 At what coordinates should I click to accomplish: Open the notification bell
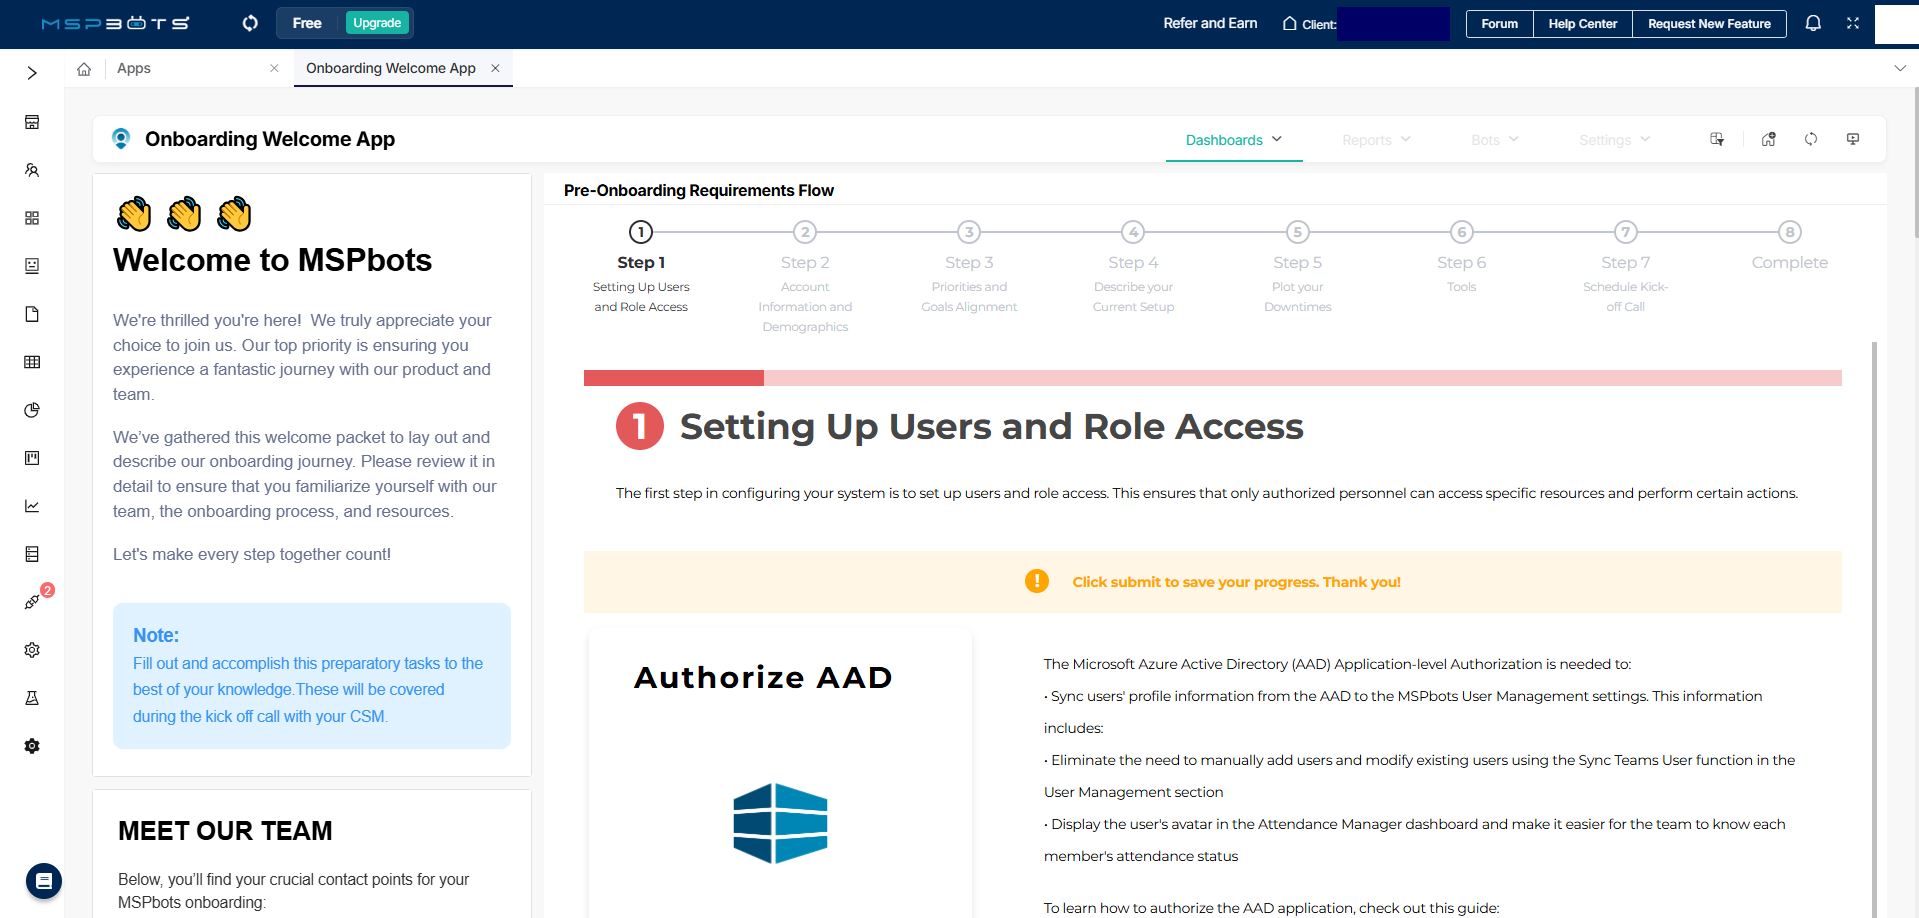pos(1812,23)
